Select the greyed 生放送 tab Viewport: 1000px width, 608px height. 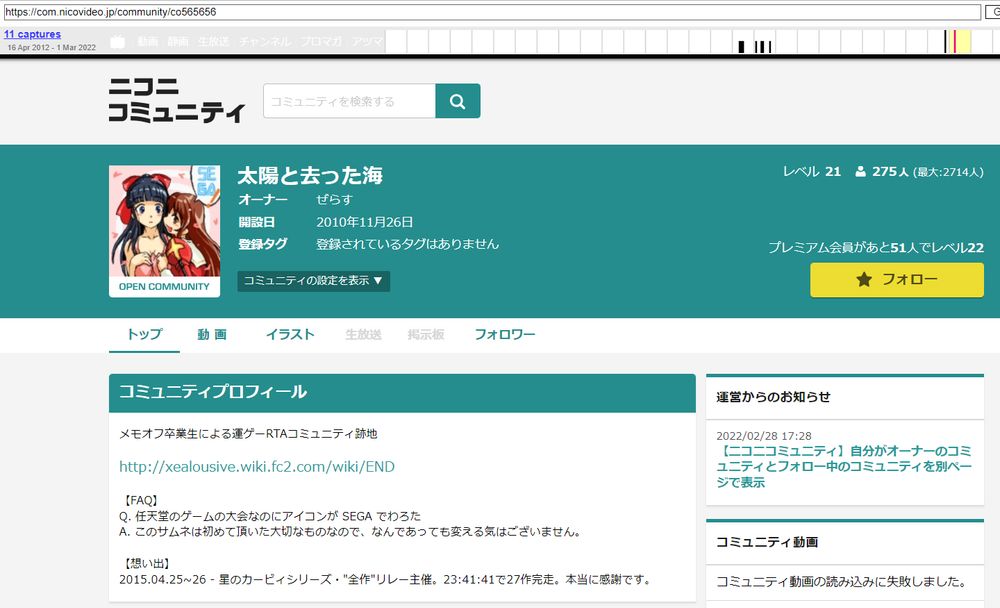pos(363,334)
